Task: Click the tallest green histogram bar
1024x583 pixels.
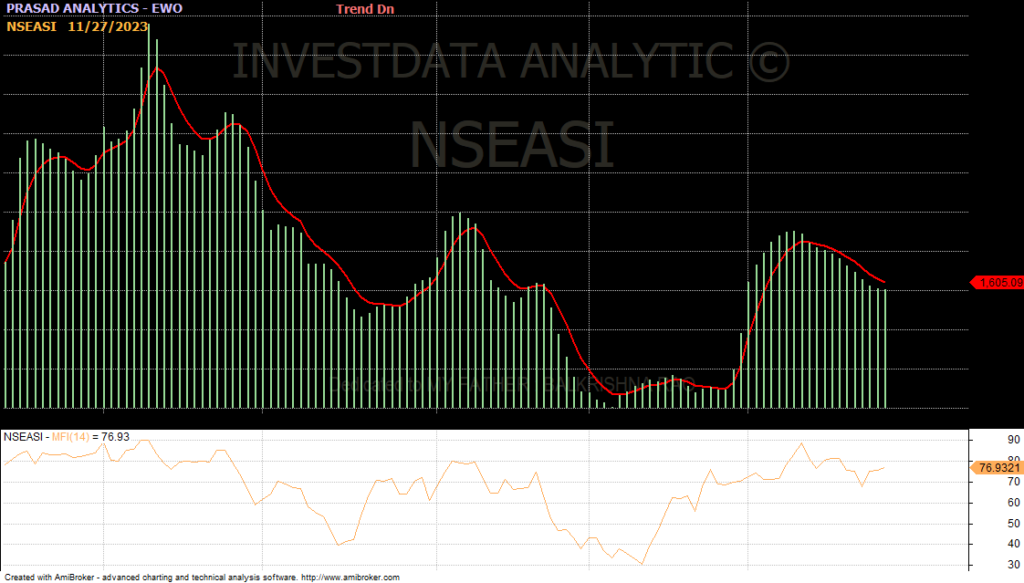Action: [150, 220]
